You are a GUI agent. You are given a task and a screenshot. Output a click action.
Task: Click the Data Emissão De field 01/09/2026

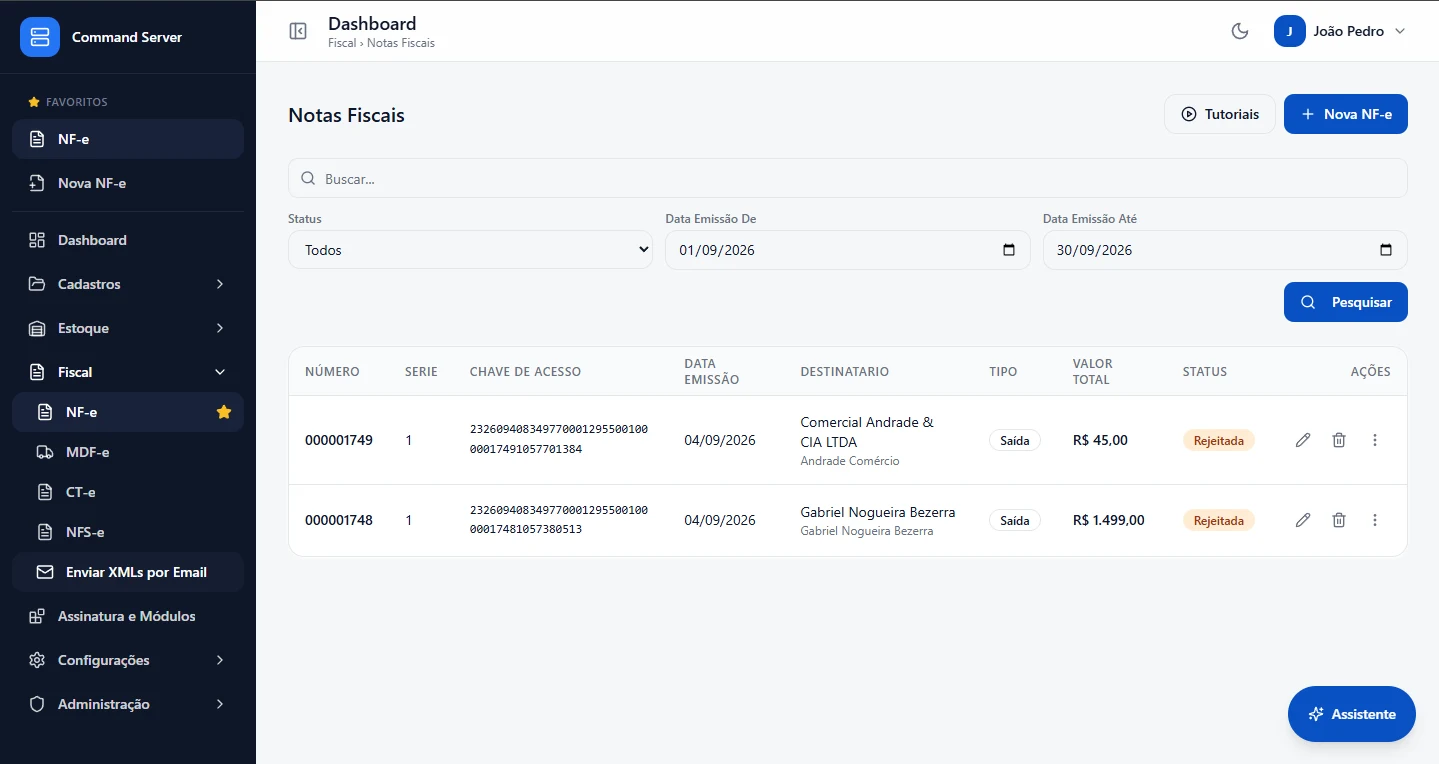847,250
